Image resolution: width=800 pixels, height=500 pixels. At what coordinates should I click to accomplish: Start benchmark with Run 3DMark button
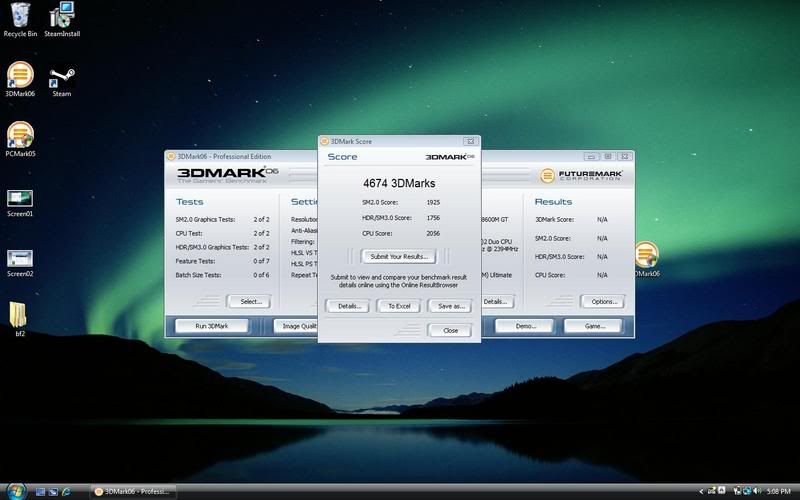click(212, 326)
